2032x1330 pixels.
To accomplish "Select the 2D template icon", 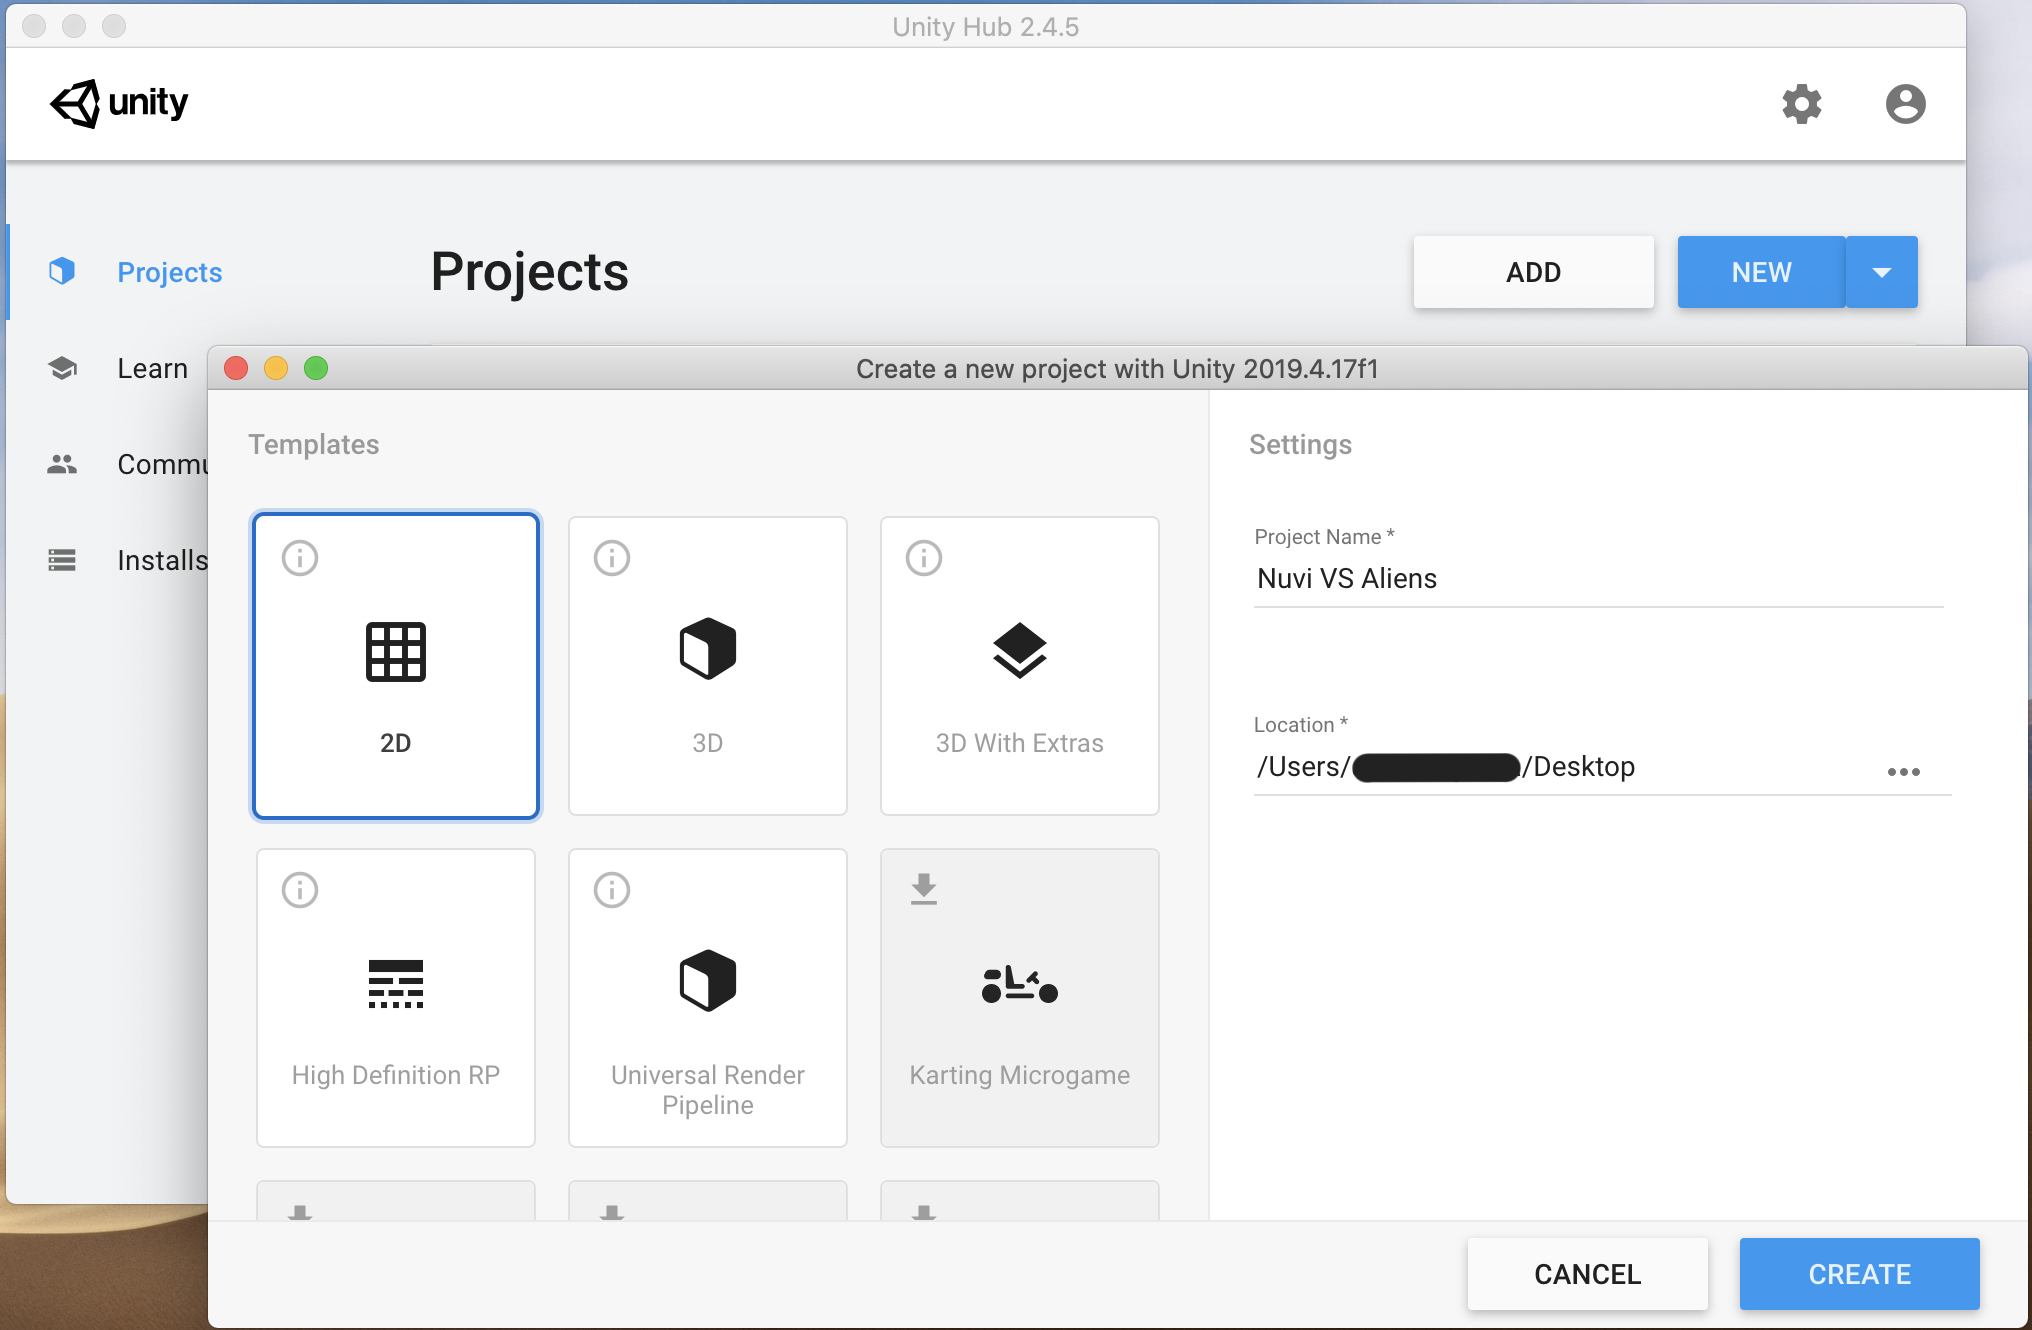I will coord(396,653).
